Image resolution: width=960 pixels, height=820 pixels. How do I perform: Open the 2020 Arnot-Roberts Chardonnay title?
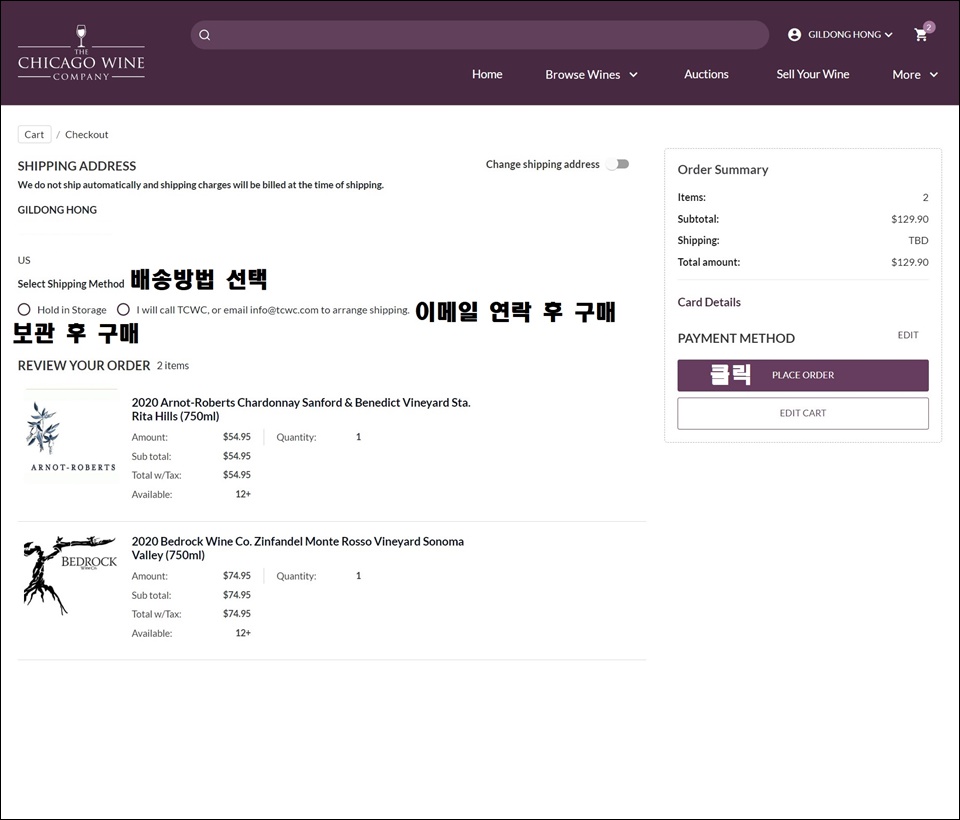coord(301,409)
